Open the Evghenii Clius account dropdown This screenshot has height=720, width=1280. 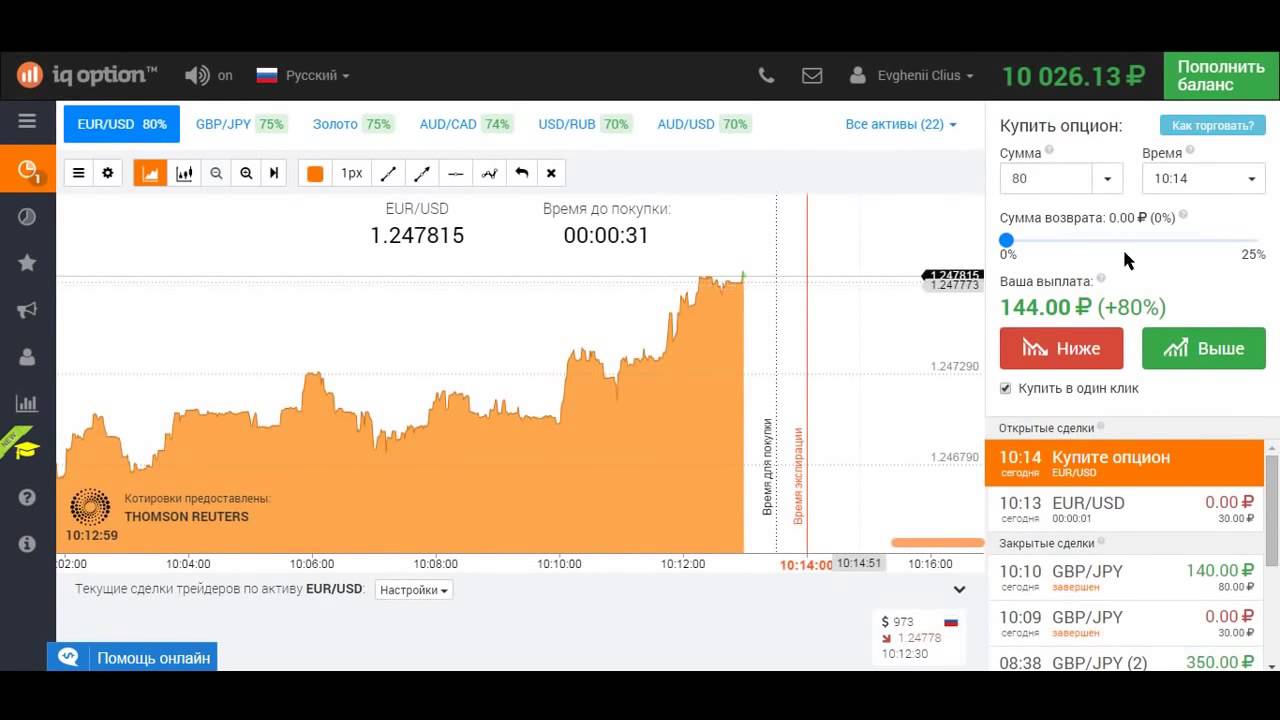point(912,75)
